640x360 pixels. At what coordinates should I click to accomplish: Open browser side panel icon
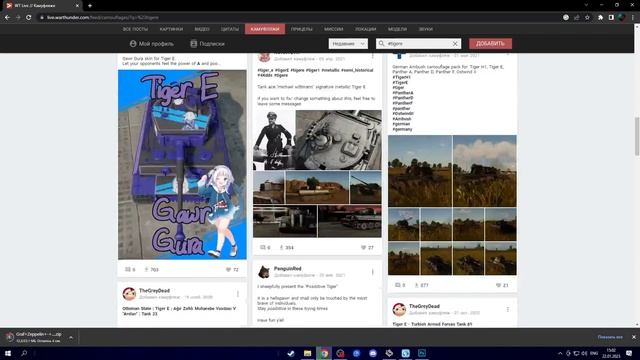[611, 18]
